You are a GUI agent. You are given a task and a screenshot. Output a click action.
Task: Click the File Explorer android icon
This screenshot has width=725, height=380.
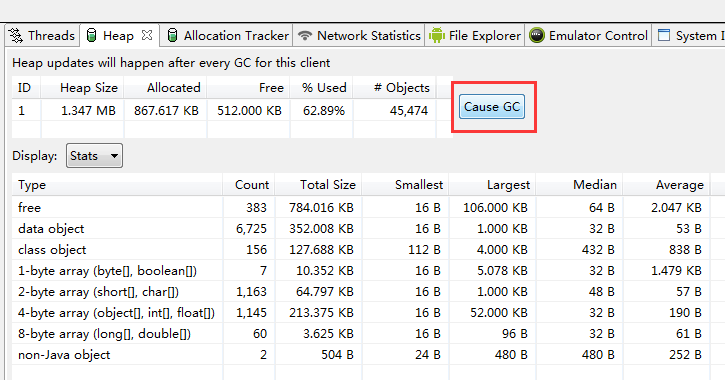[x=436, y=36]
